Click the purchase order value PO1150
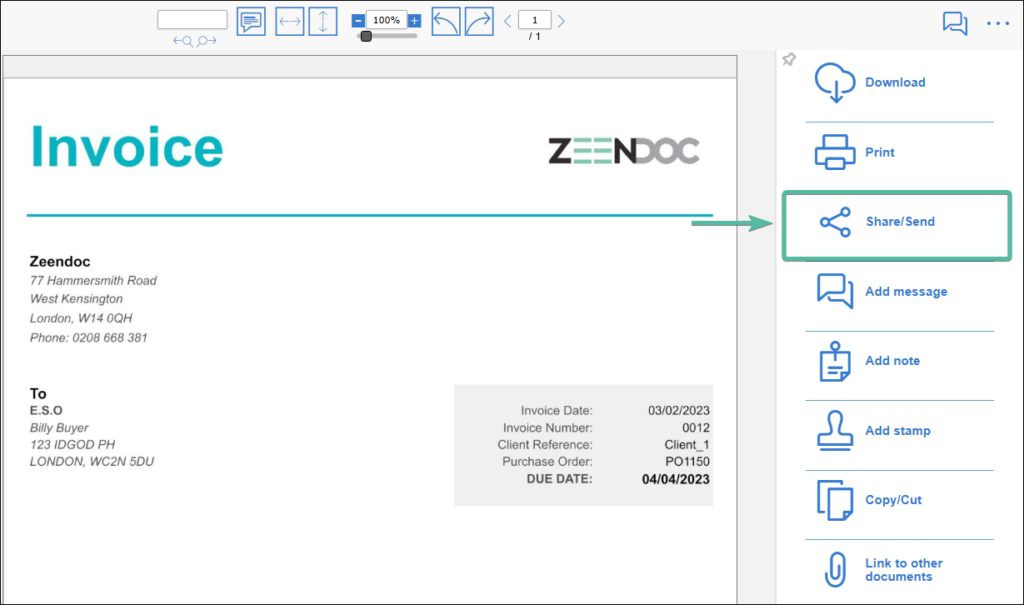The height and width of the screenshot is (605, 1024). [688, 461]
